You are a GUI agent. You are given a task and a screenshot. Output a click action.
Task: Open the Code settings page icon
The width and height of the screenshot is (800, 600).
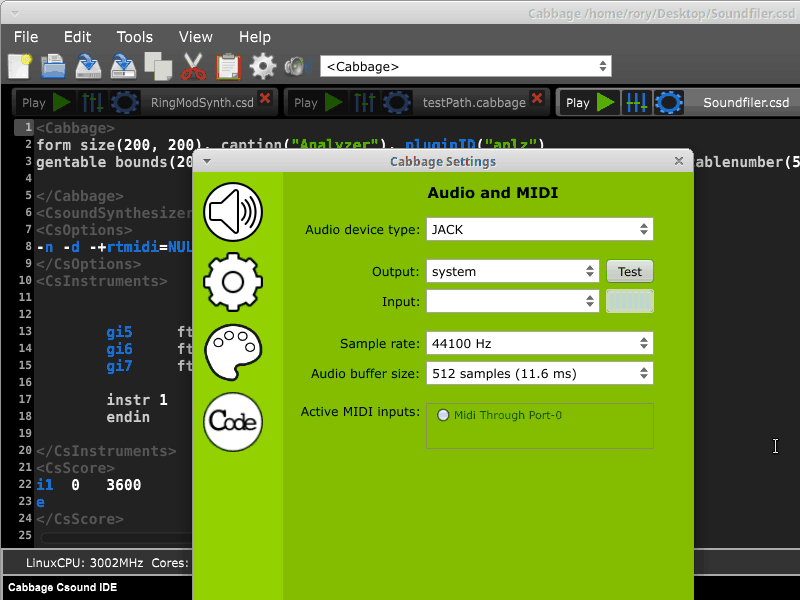click(232, 422)
